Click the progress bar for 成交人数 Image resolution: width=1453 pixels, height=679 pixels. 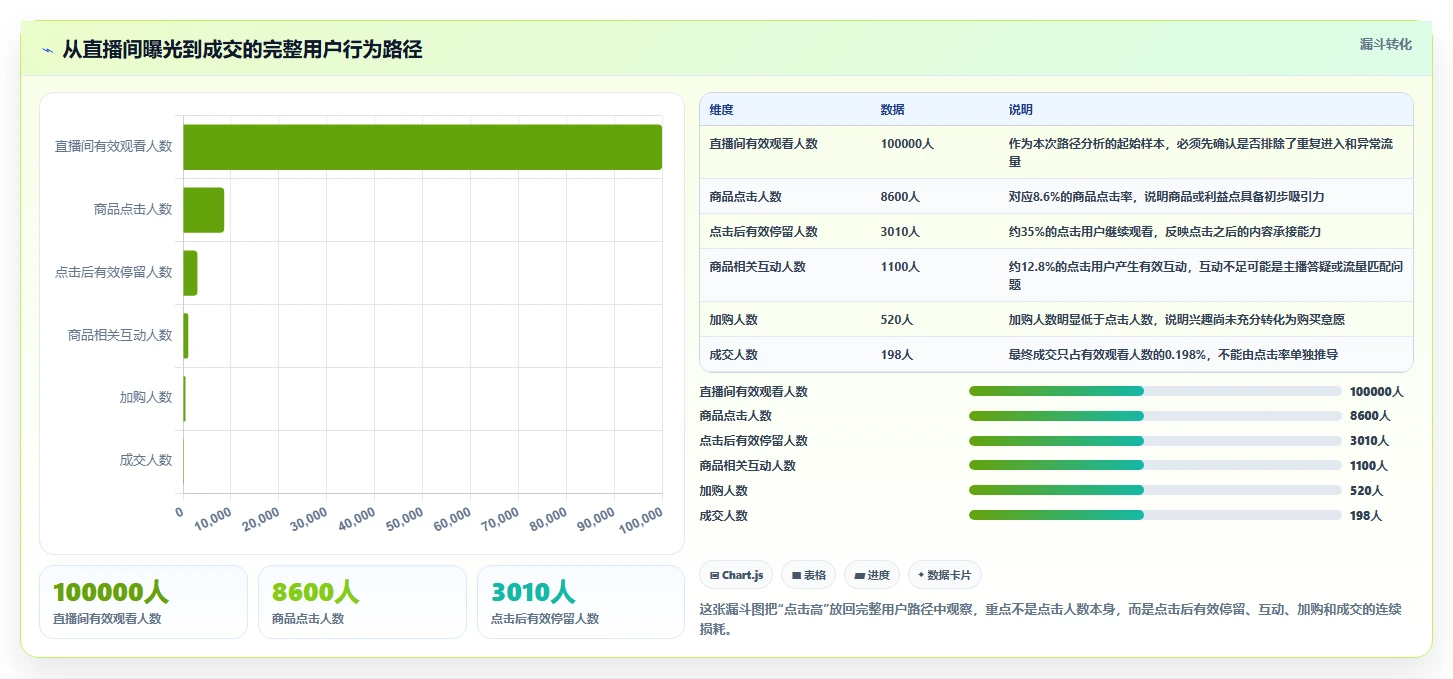[x=1155, y=515]
